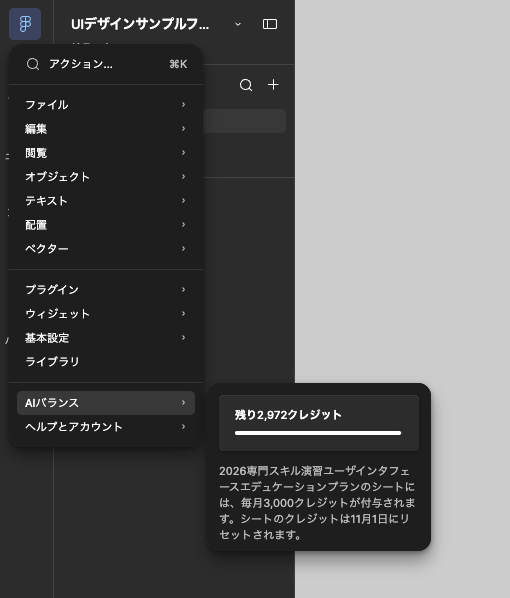Image resolution: width=510 pixels, height=598 pixels.
Task: Click the credits remaining progress bar
Action: point(318,433)
